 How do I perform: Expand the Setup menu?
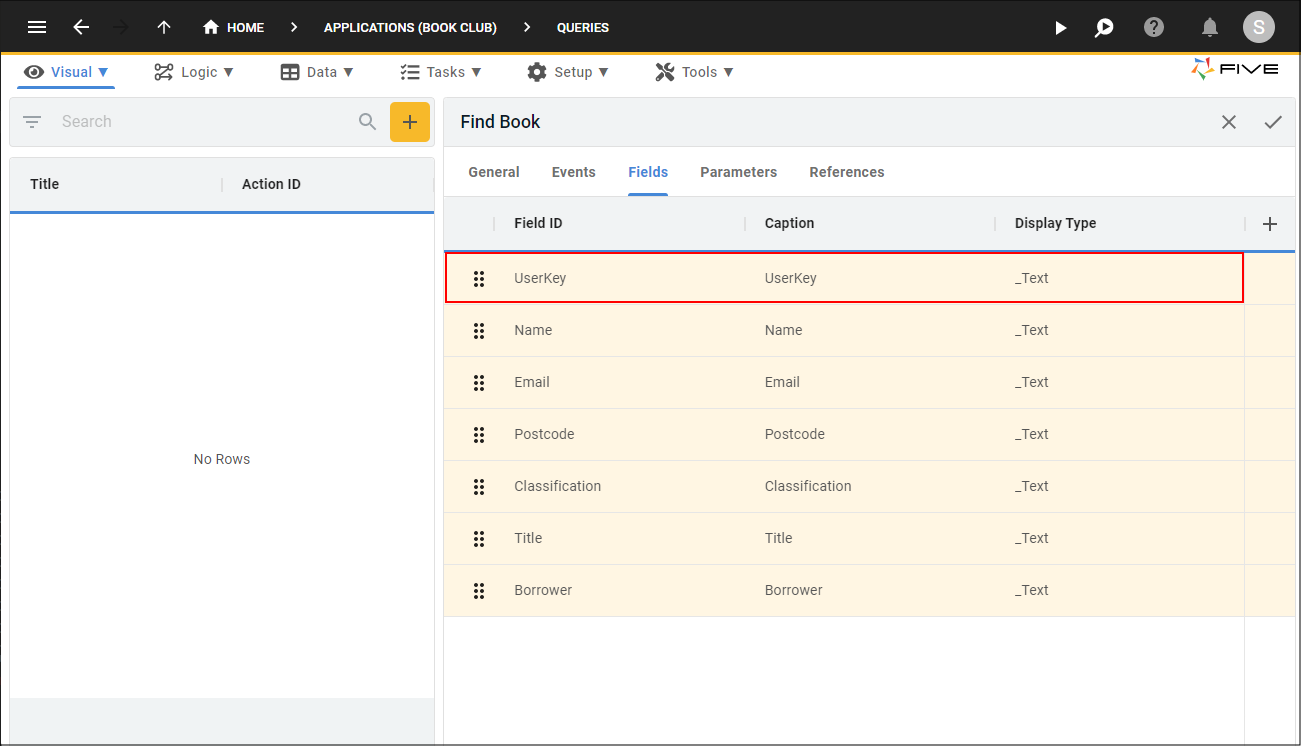(567, 72)
